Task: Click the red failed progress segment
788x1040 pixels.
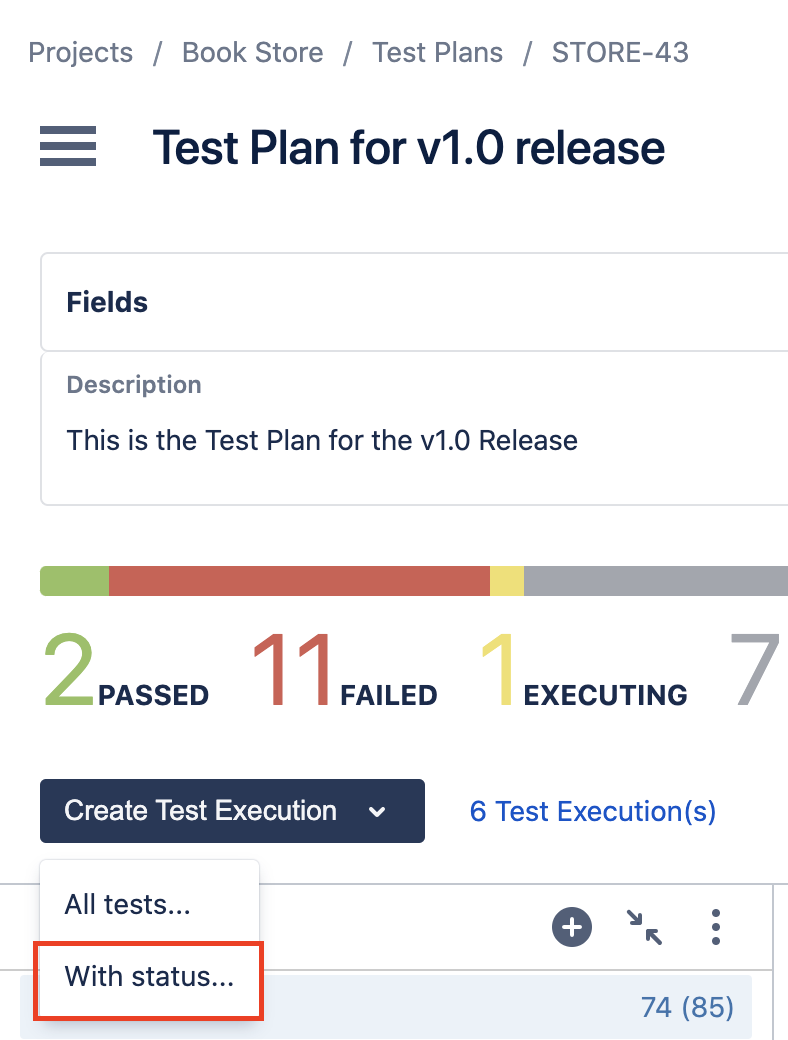Action: point(300,581)
